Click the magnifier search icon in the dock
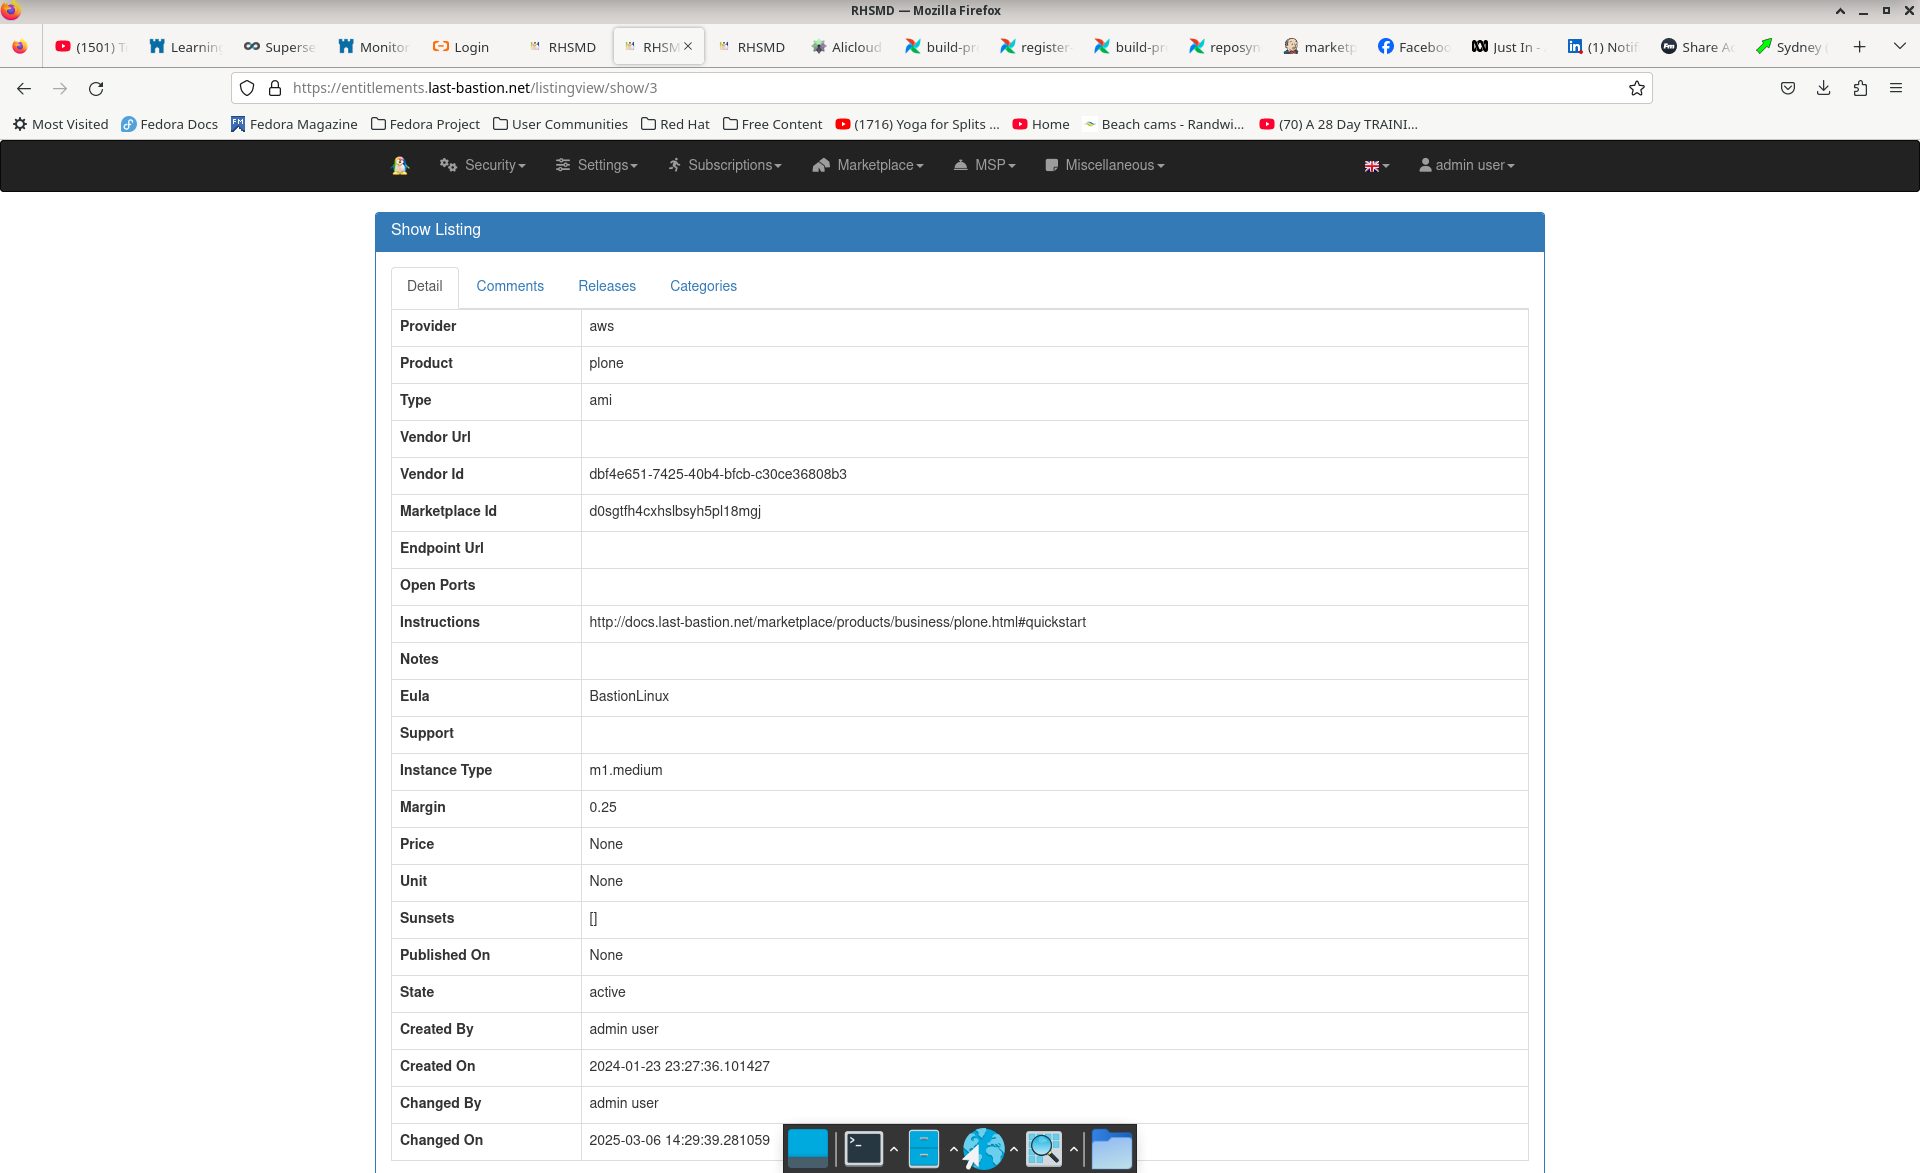The width and height of the screenshot is (1920, 1173). tap(1044, 1148)
